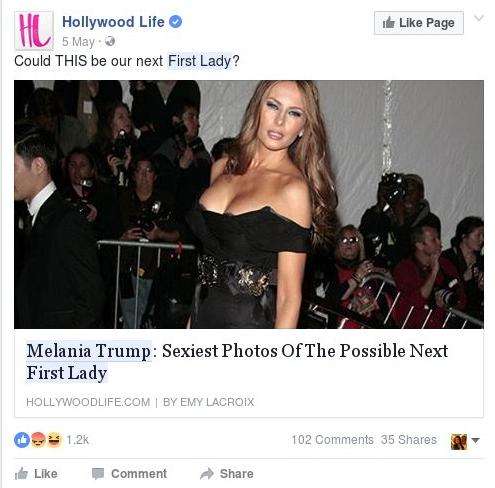Click the 5 May timestamp link
495x488 pixels.
click(x=78, y=42)
